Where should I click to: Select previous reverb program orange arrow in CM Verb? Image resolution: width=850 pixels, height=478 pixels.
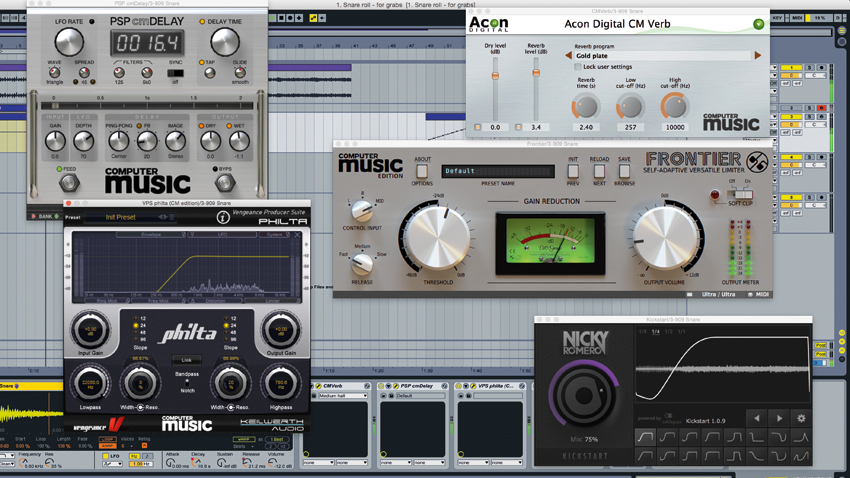click(568, 55)
